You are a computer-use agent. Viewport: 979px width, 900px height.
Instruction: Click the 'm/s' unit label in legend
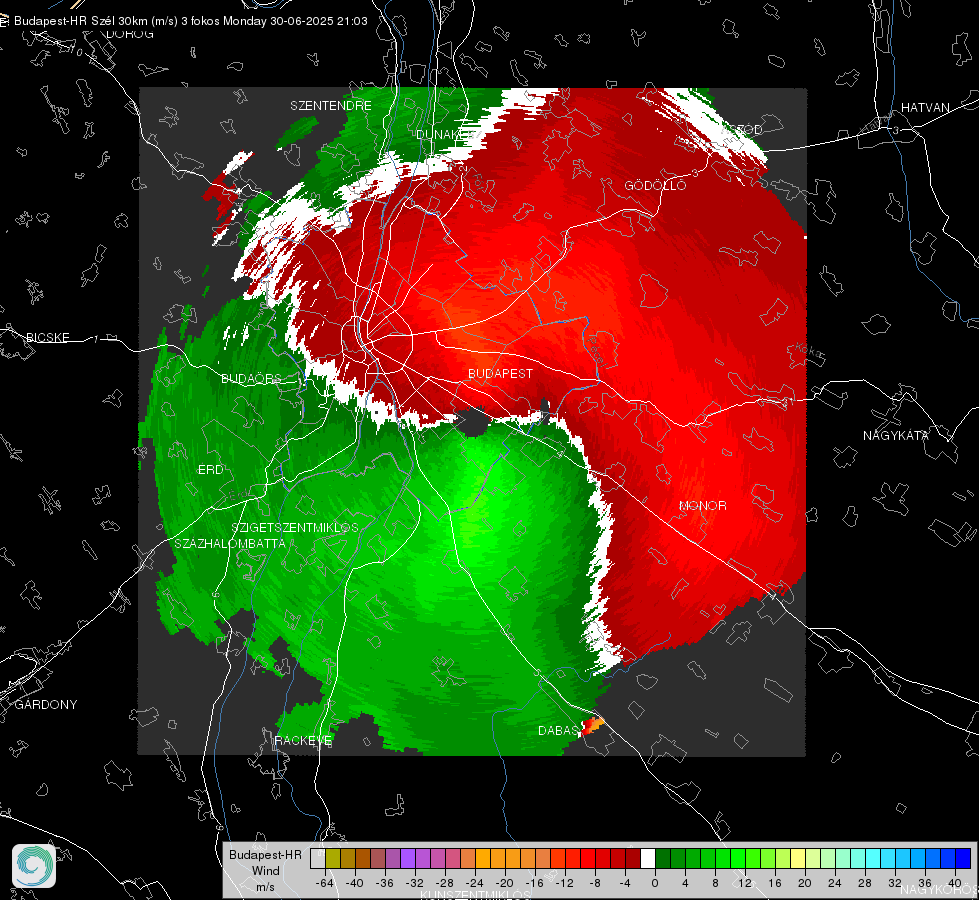pos(265,886)
